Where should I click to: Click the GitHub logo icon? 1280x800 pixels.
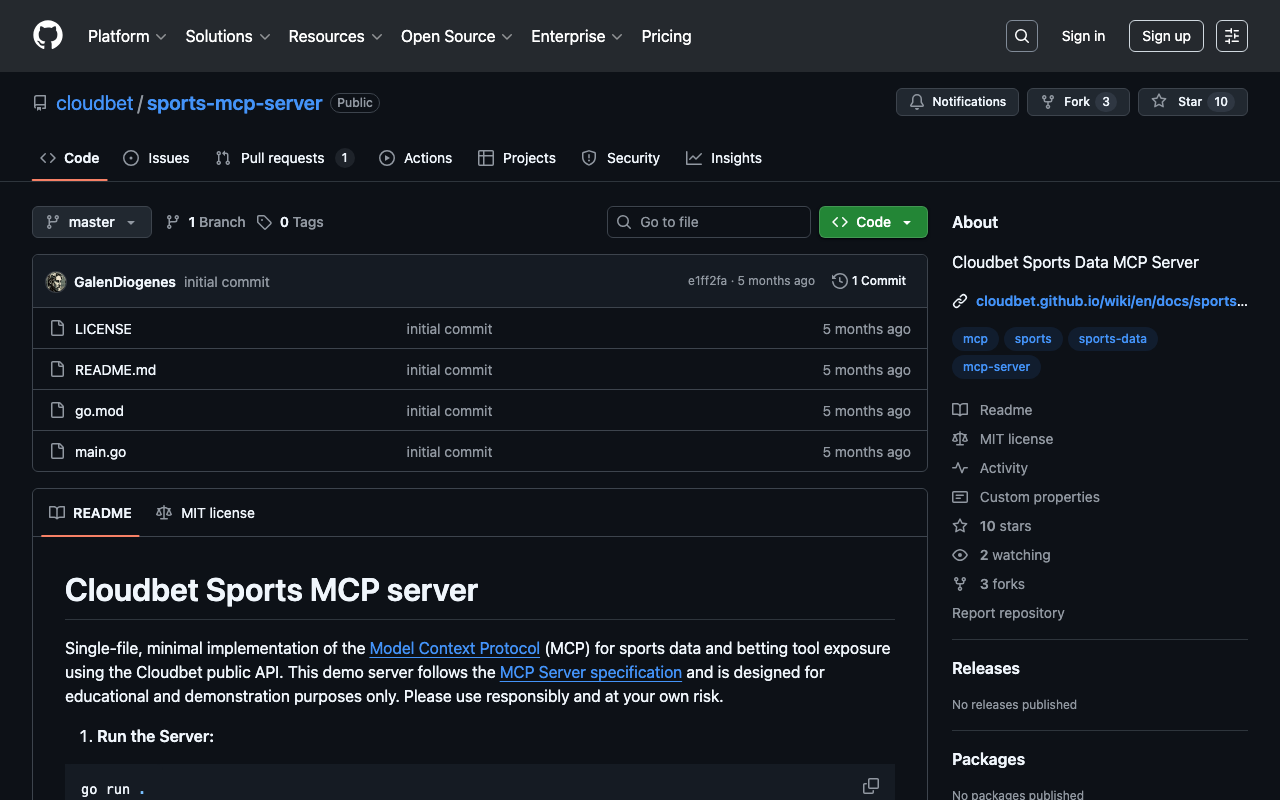pos(48,36)
